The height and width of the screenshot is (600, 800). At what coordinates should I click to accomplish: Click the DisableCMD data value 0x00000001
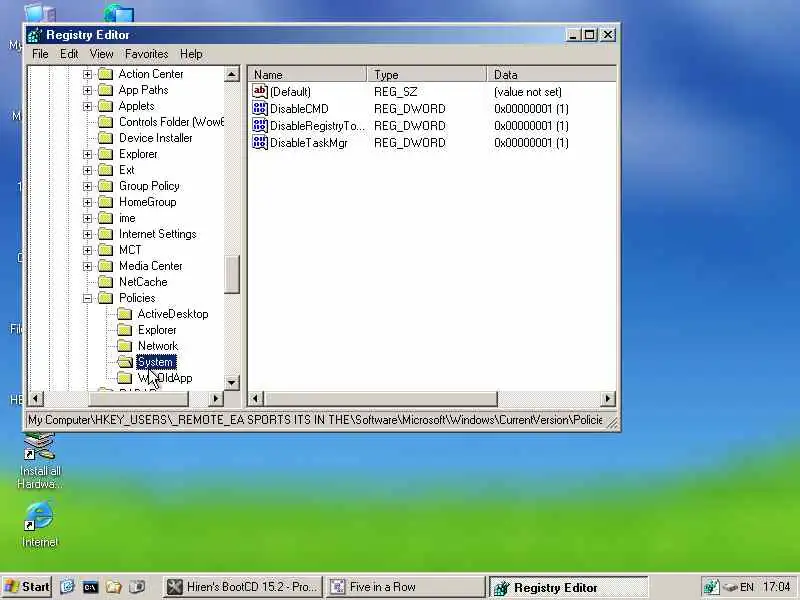tap(531, 109)
